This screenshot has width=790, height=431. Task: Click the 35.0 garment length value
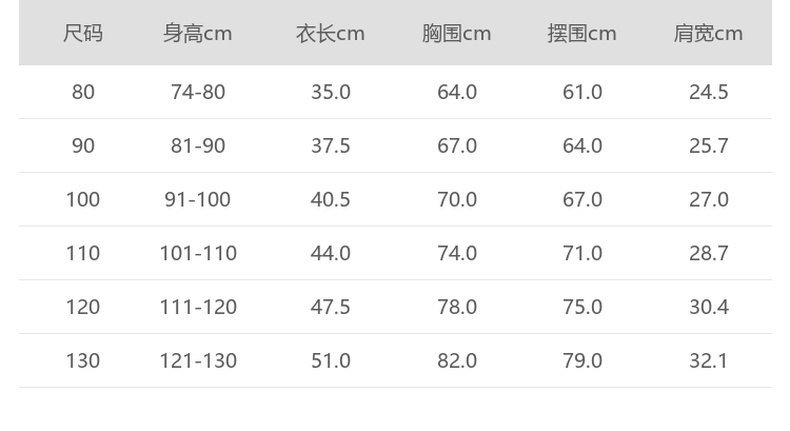pos(330,92)
